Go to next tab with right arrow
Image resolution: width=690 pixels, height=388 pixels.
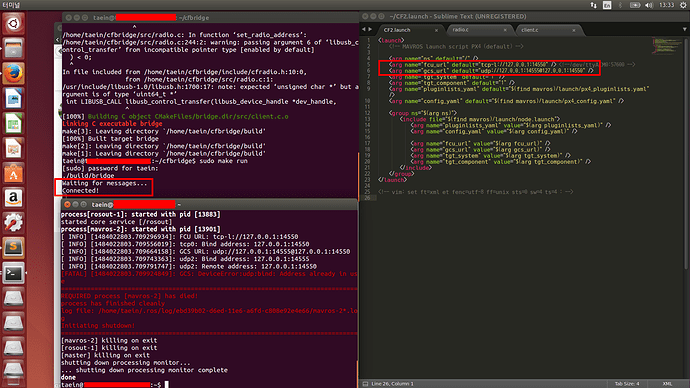click(370, 29)
